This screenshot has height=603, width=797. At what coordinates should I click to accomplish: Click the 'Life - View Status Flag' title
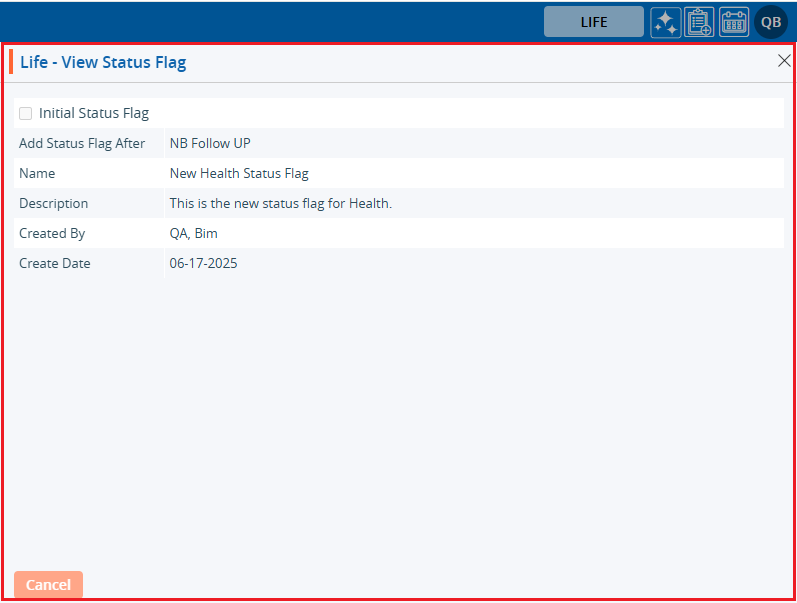(103, 62)
